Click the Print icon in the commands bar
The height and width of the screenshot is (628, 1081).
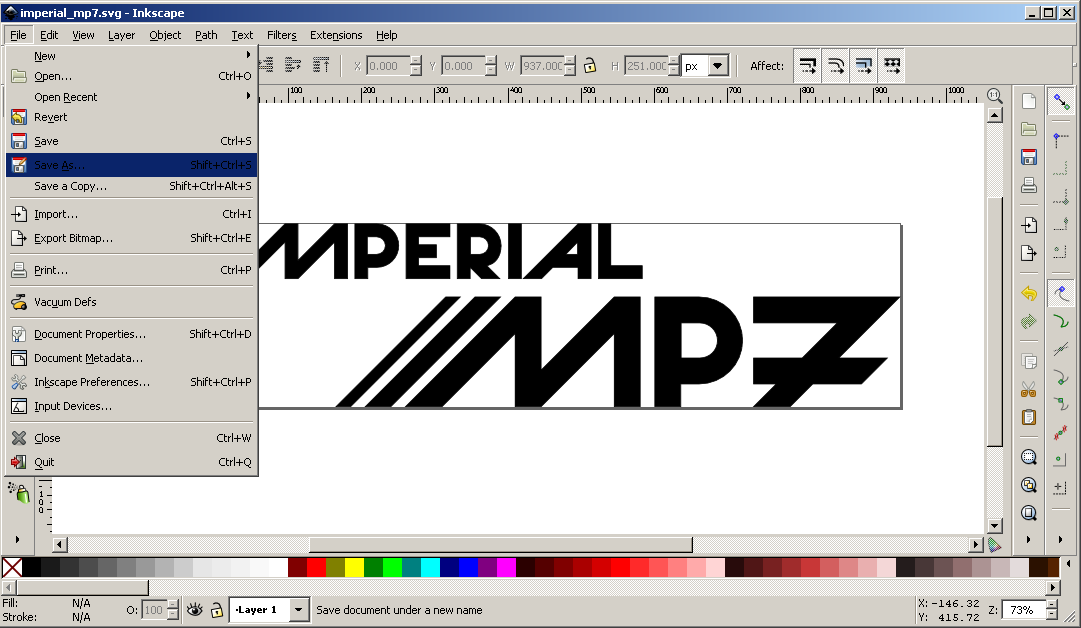[1028, 185]
